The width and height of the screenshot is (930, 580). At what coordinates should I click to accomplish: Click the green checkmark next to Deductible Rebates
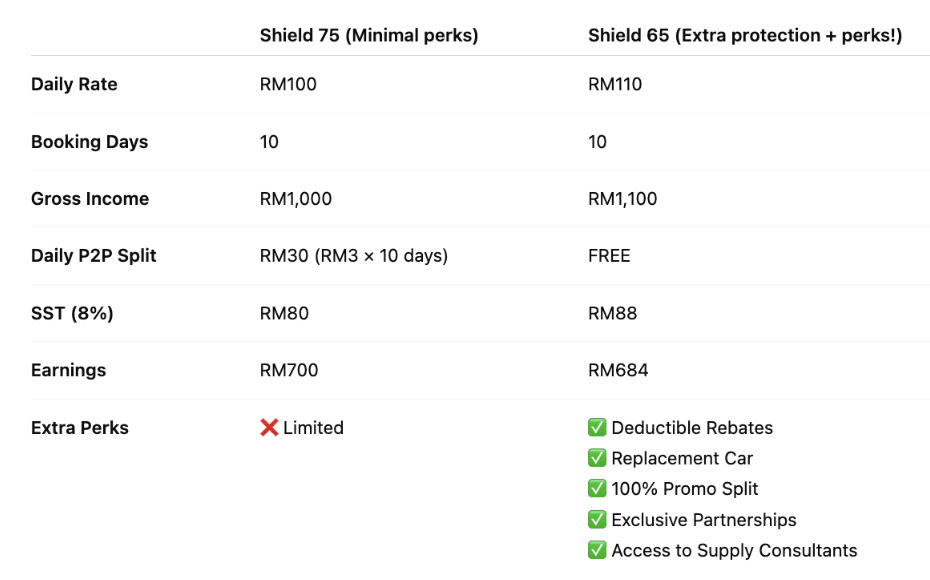pos(597,428)
